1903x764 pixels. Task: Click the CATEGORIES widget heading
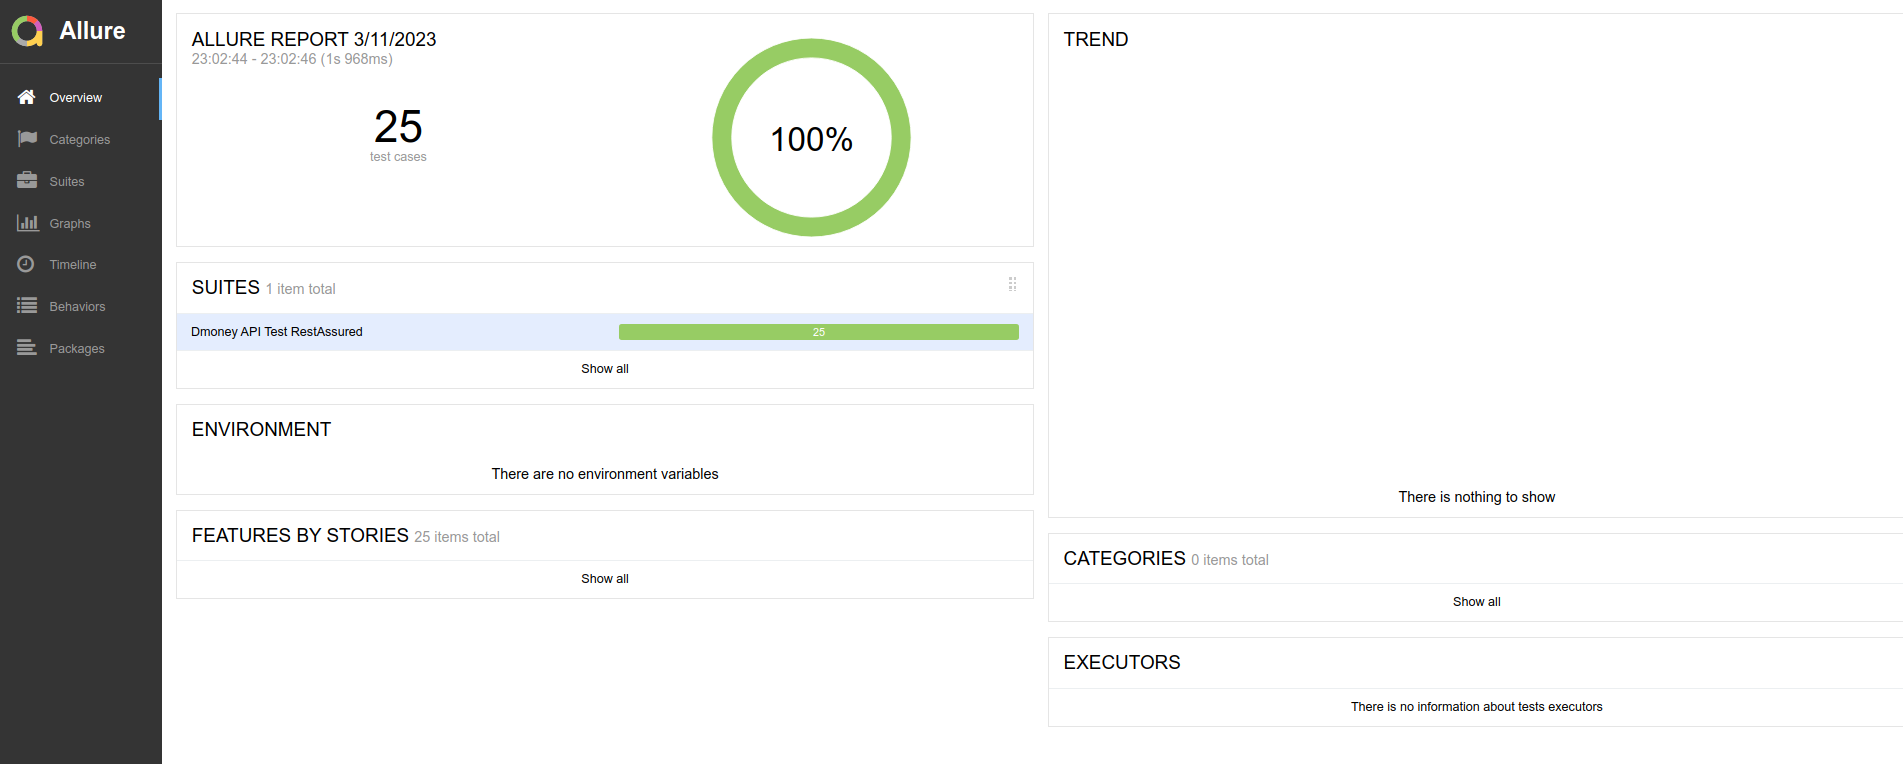coord(1124,559)
